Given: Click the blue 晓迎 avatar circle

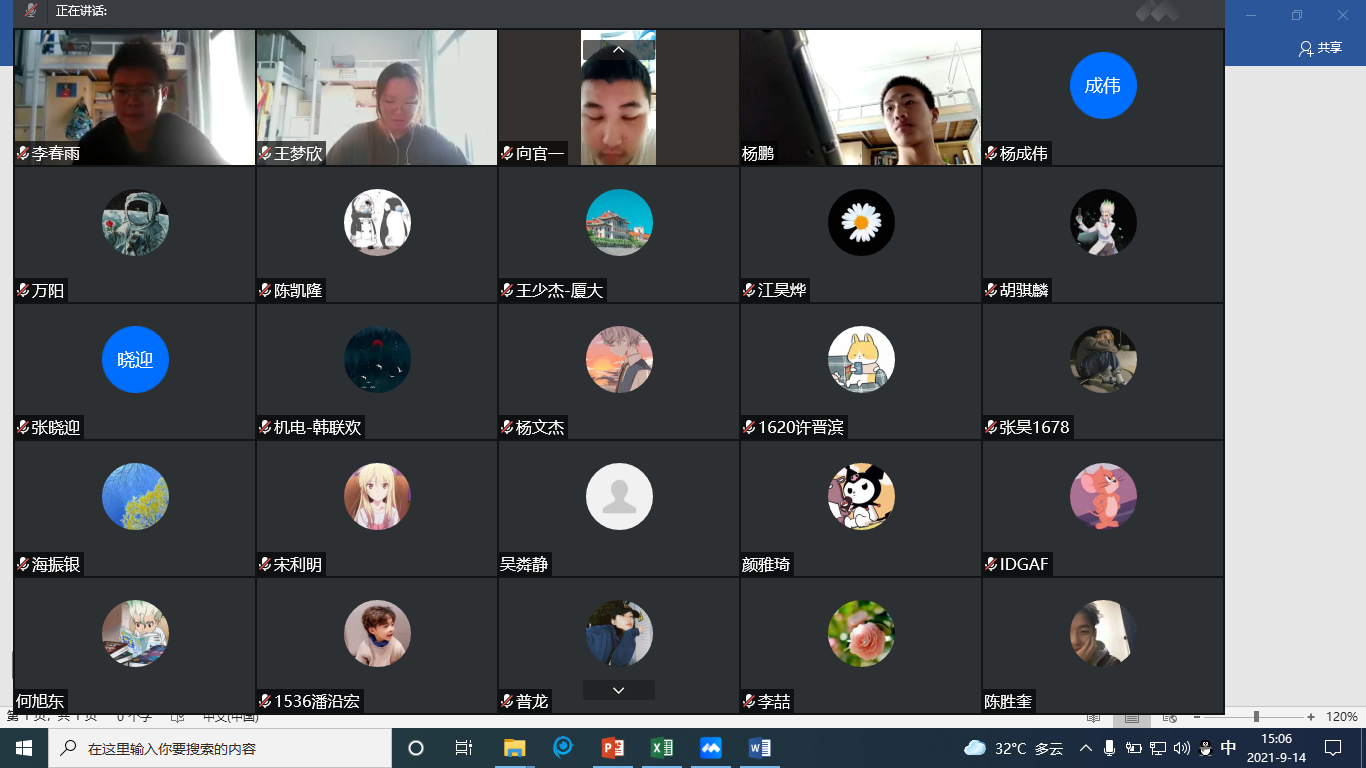Looking at the screenshot, I should coord(135,360).
